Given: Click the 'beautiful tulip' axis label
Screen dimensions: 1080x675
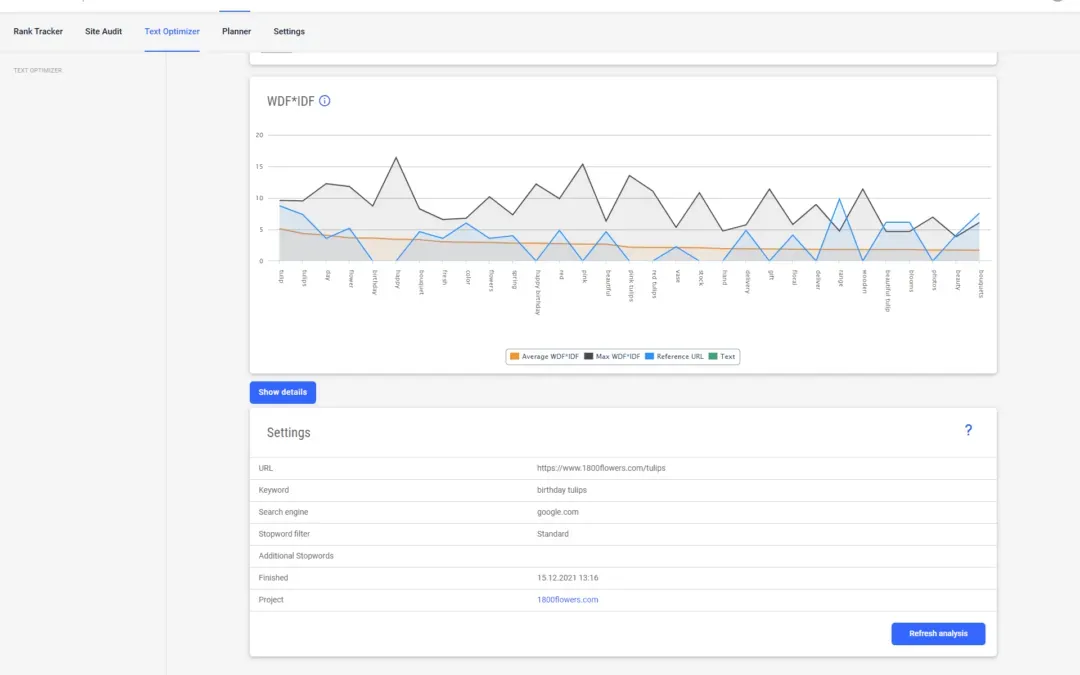Looking at the screenshot, I should (x=888, y=291).
